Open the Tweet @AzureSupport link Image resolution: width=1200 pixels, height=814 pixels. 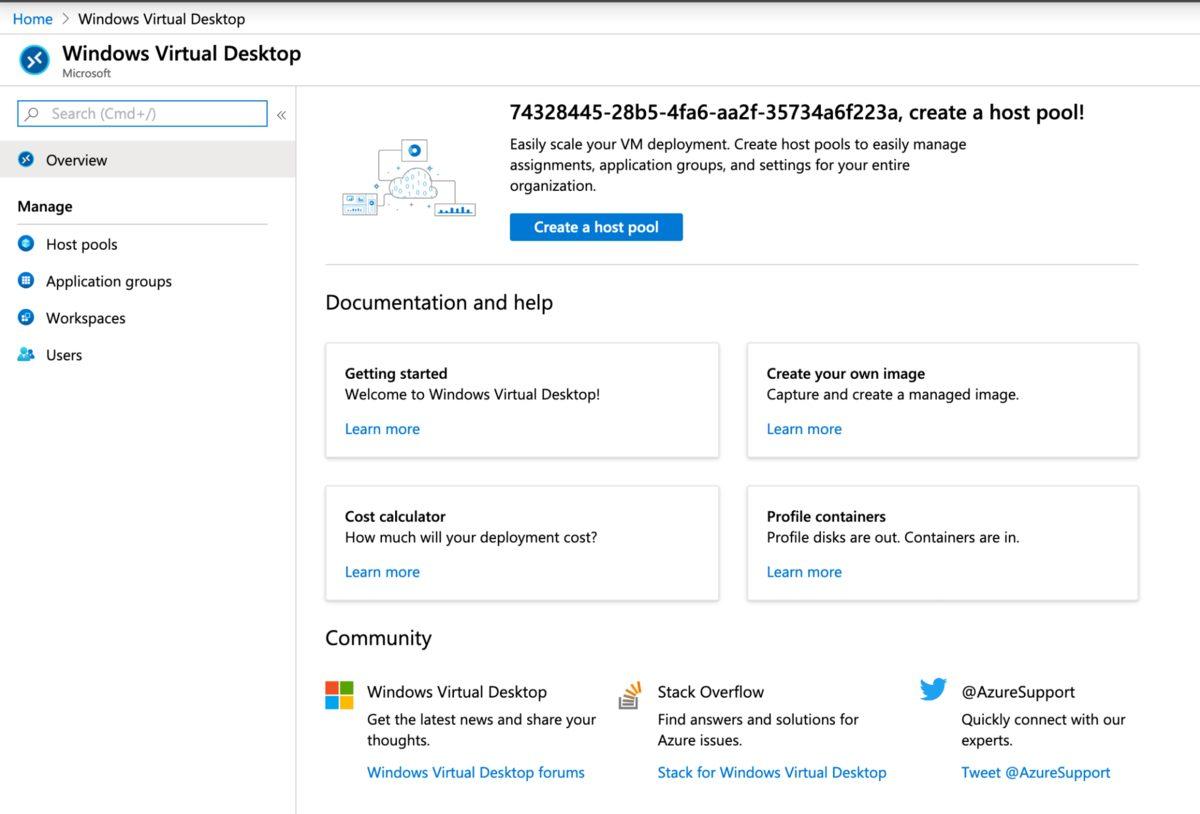(1035, 772)
